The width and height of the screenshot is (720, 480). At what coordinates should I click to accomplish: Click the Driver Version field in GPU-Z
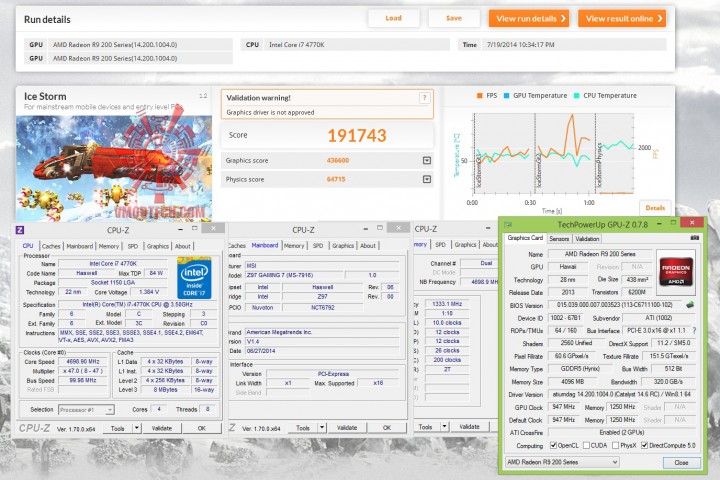622,394
